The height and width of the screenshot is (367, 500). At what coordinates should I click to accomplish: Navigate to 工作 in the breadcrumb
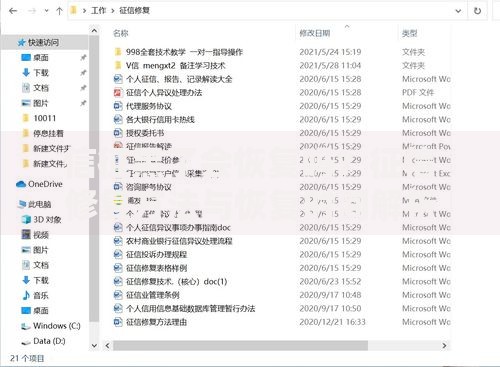(98, 11)
